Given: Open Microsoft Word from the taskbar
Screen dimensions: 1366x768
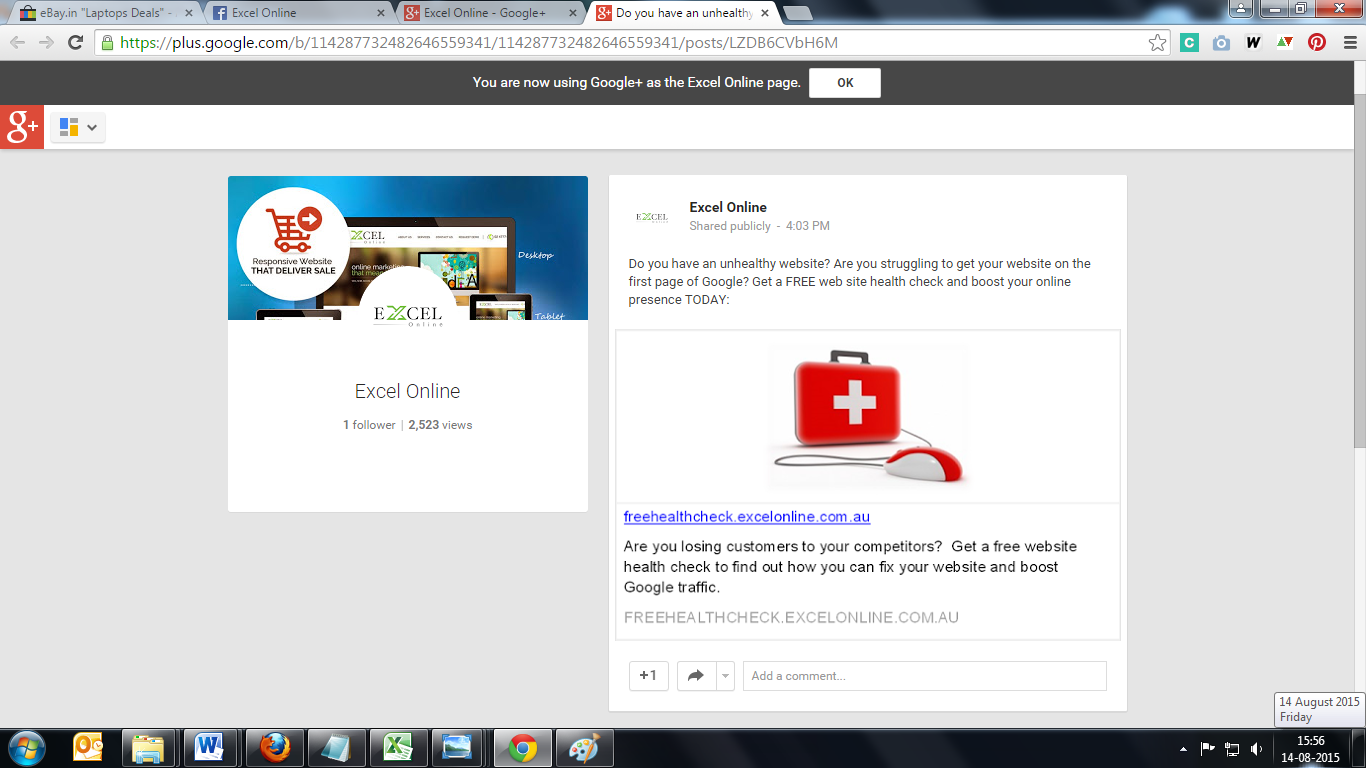Looking at the screenshot, I should 210,748.
